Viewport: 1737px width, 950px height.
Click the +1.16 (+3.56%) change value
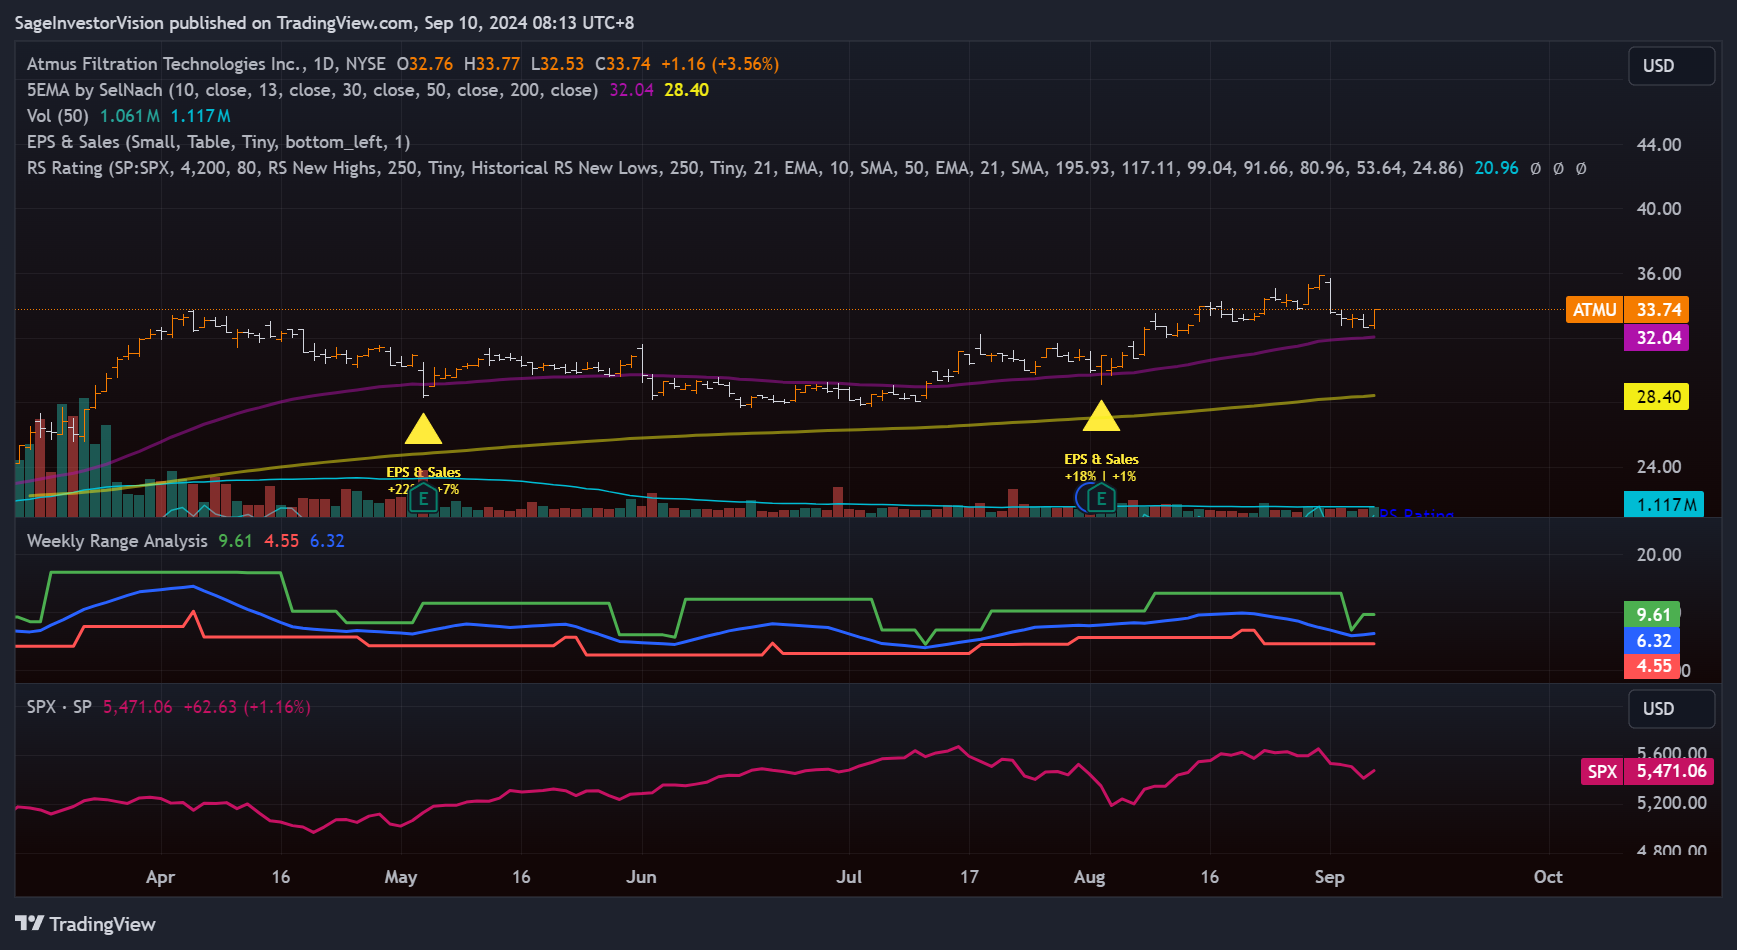(720, 64)
